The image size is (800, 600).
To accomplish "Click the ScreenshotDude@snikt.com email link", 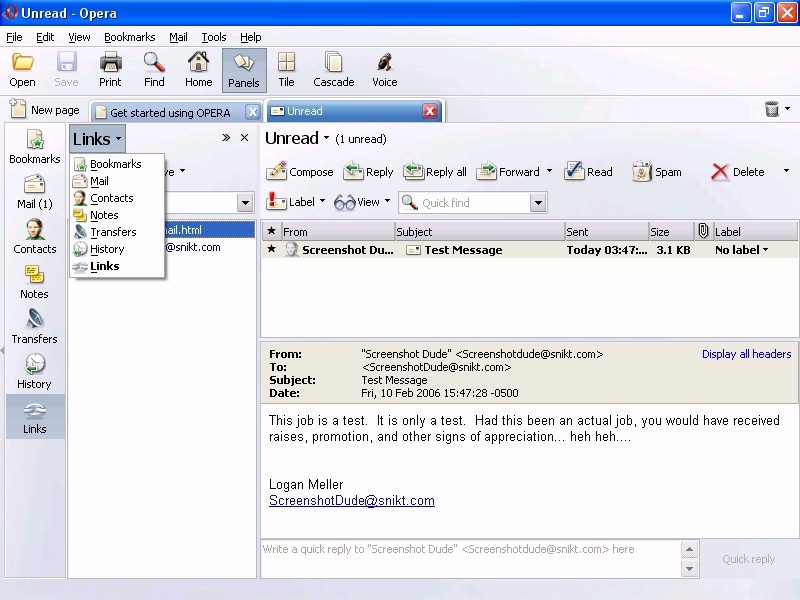I will click(352, 501).
